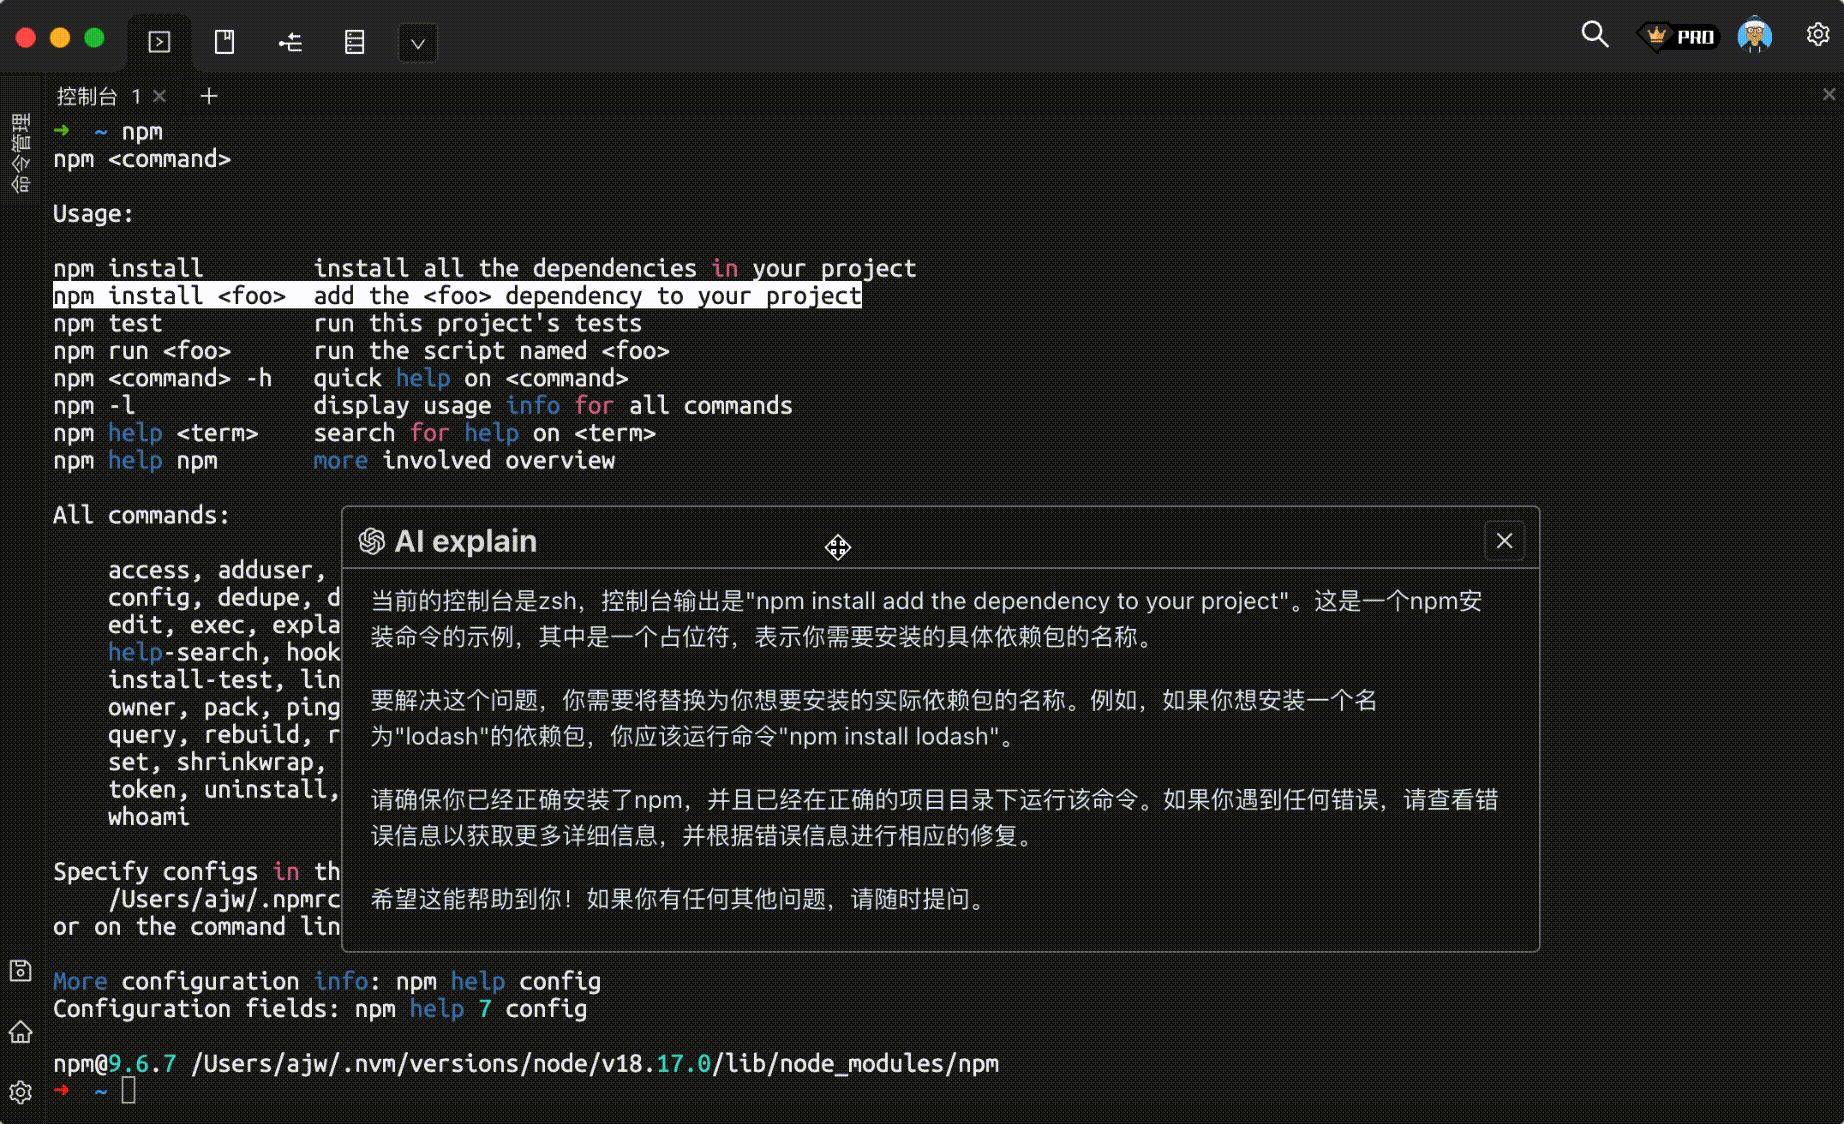Screen dimensions: 1844x1124
Task: Close the panel via top-right X
Action: click(x=1829, y=94)
